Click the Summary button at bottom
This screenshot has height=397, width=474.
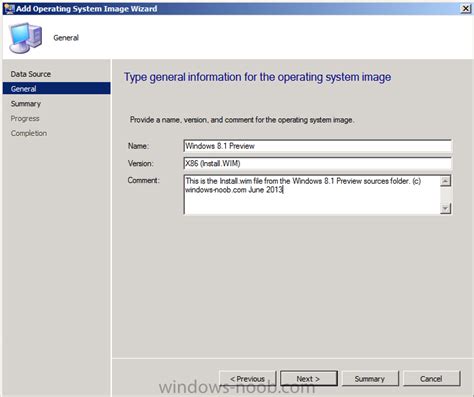pos(370,379)
